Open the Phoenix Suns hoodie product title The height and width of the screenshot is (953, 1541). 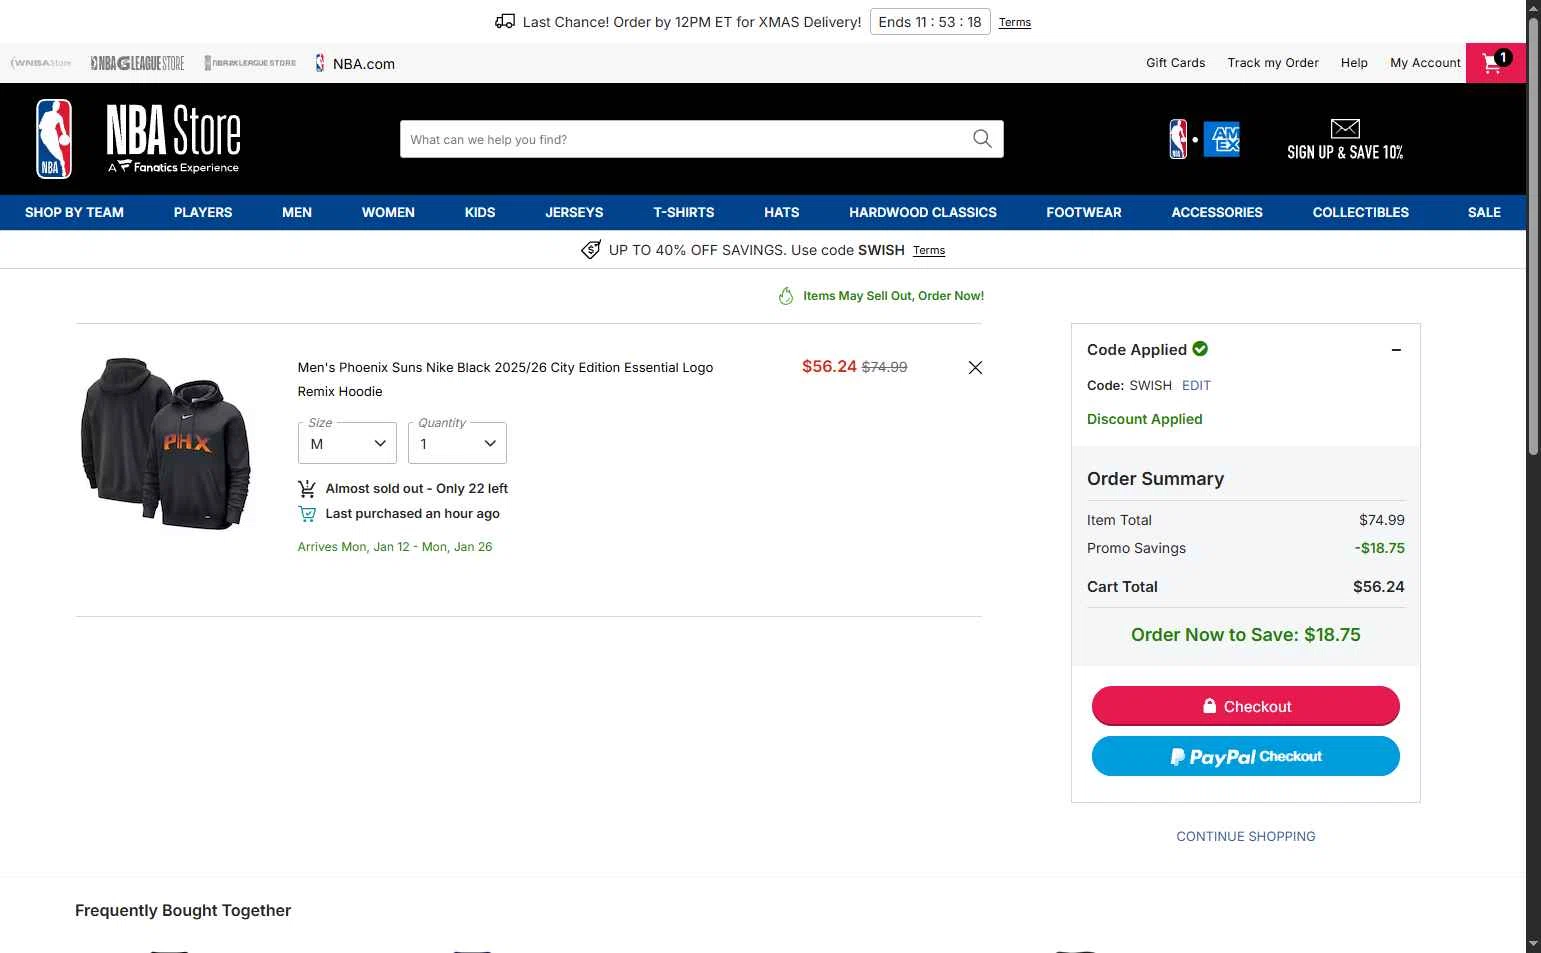pyautogui.click(x=505, y=379)
